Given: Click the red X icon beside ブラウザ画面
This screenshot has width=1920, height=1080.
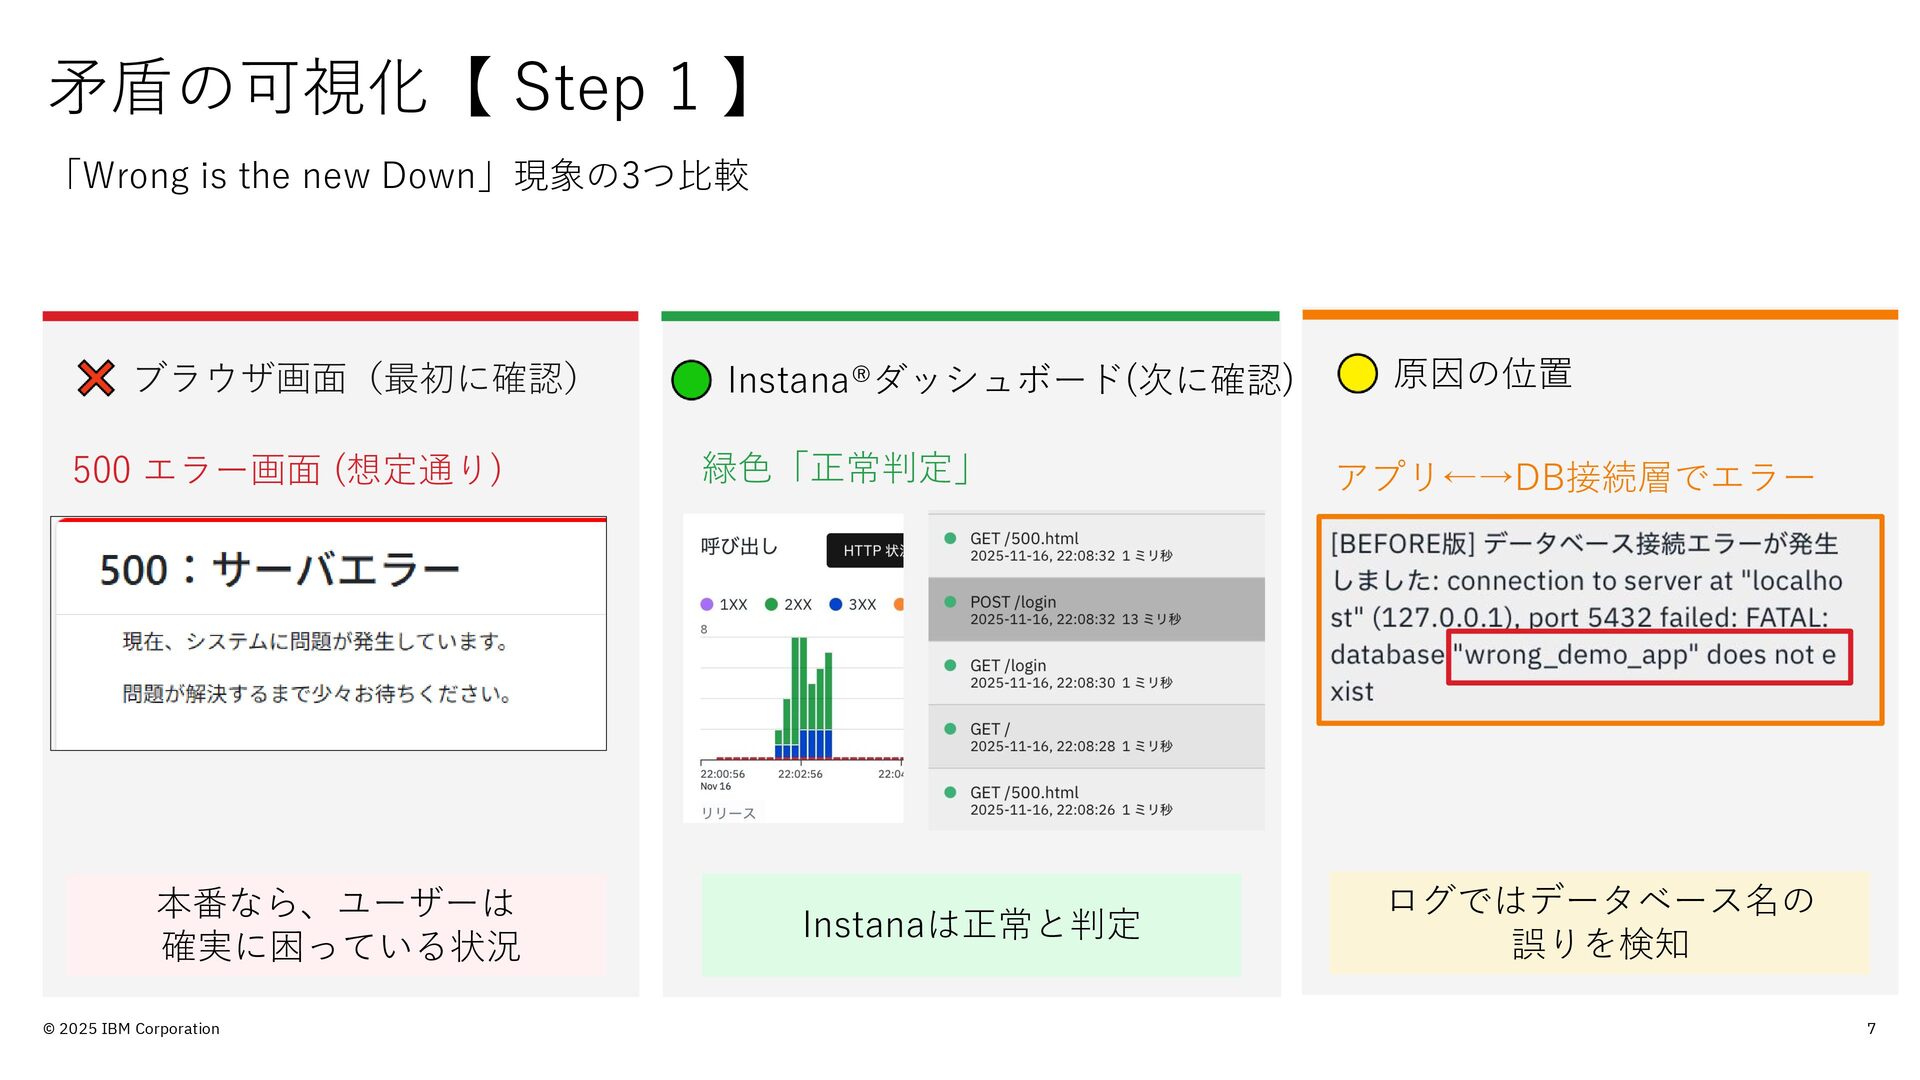Looking at the screenshot, I should point(96,378).
